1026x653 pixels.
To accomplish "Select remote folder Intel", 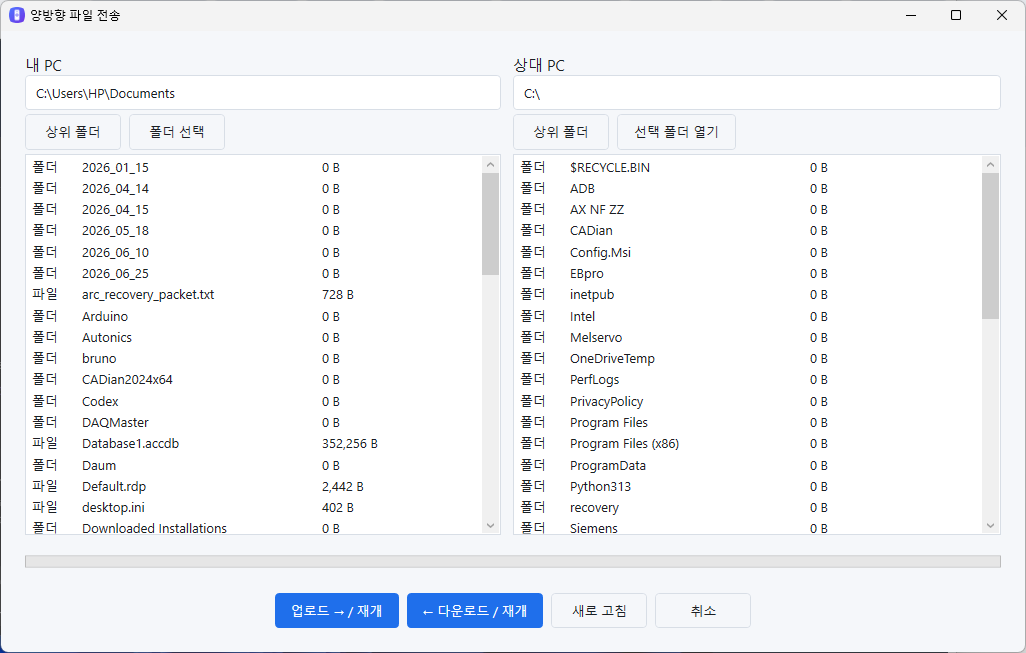I will pos(747,316).
